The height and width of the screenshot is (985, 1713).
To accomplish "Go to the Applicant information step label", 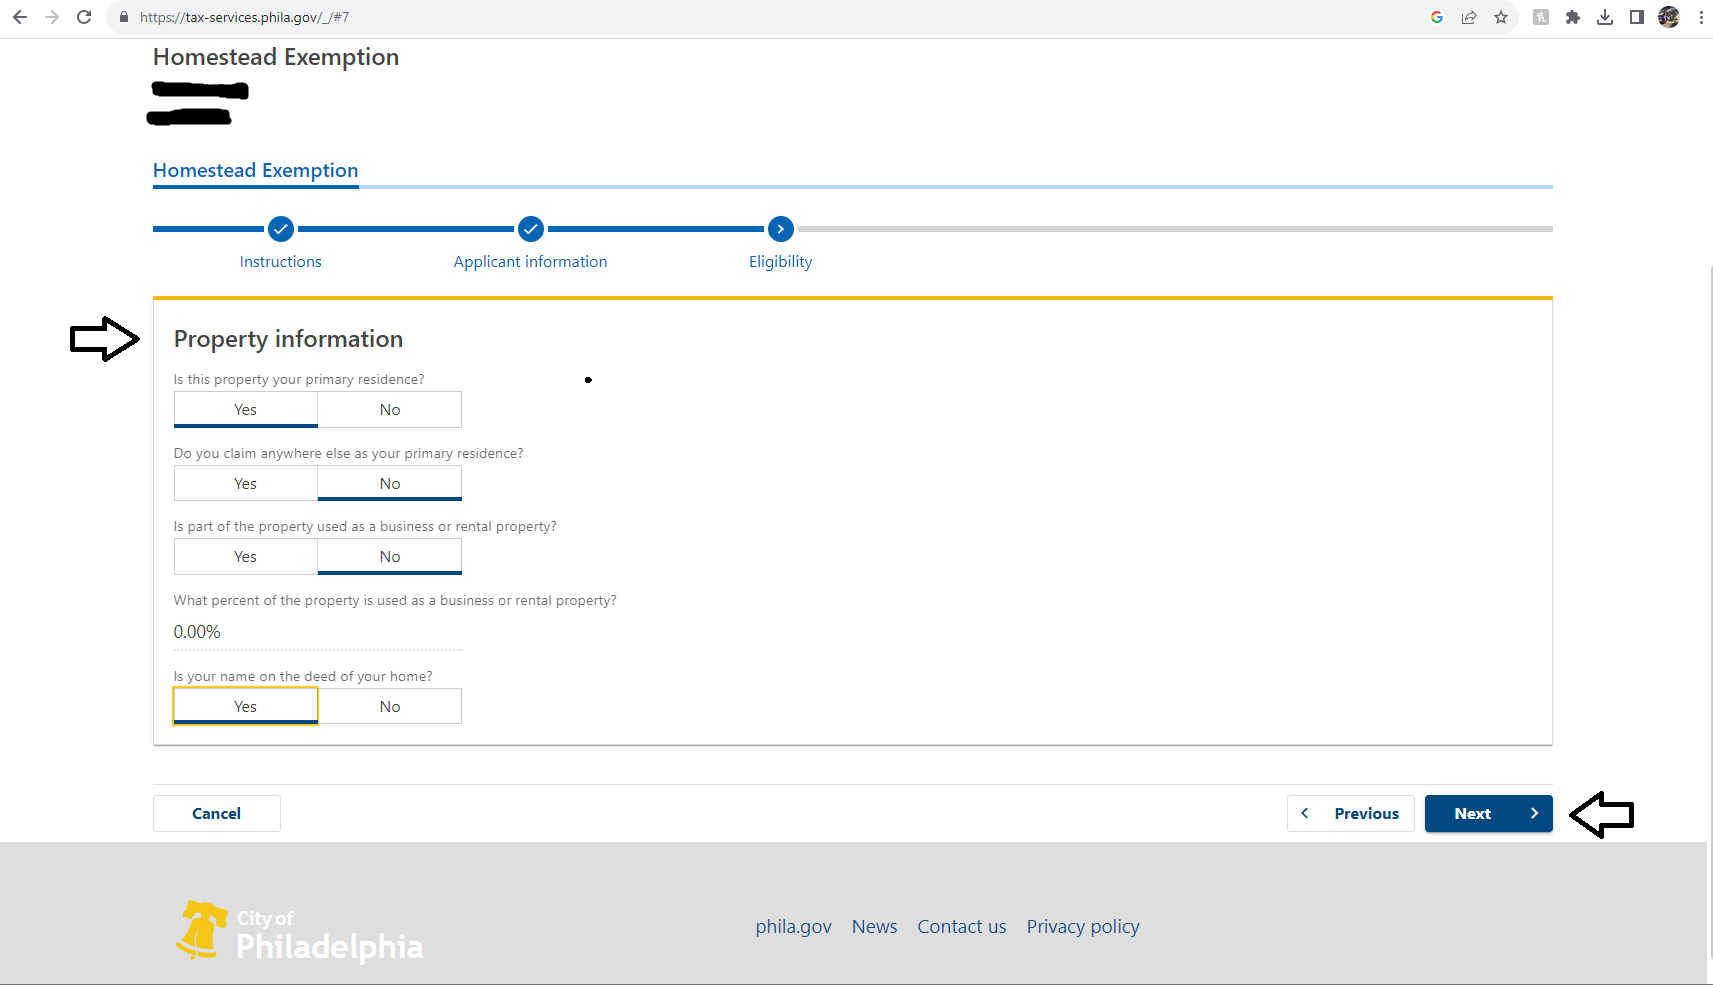I will point(530,262).
